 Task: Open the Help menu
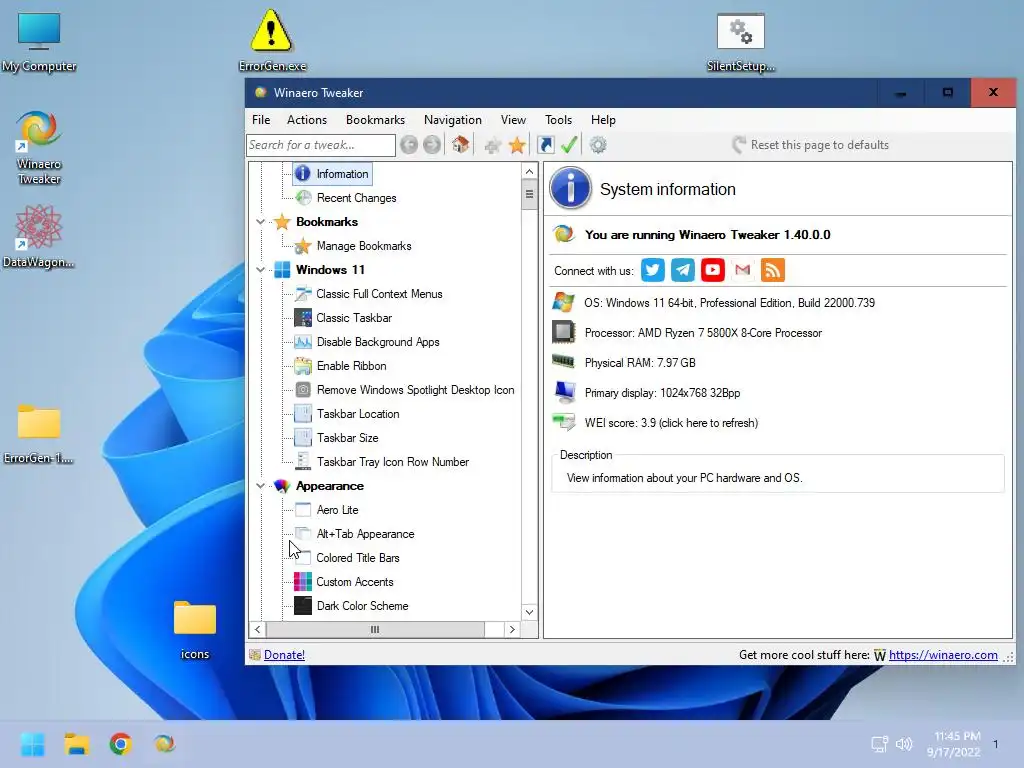tap(603, 120)
